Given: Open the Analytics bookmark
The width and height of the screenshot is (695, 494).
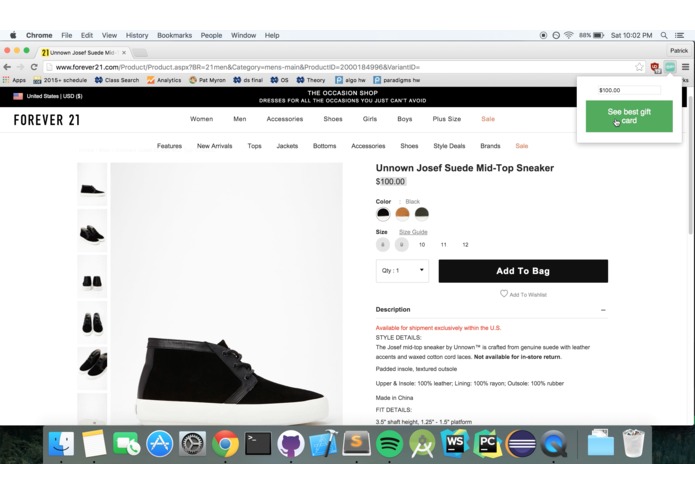Looking at the screenshot, I should tap(164, 80).
